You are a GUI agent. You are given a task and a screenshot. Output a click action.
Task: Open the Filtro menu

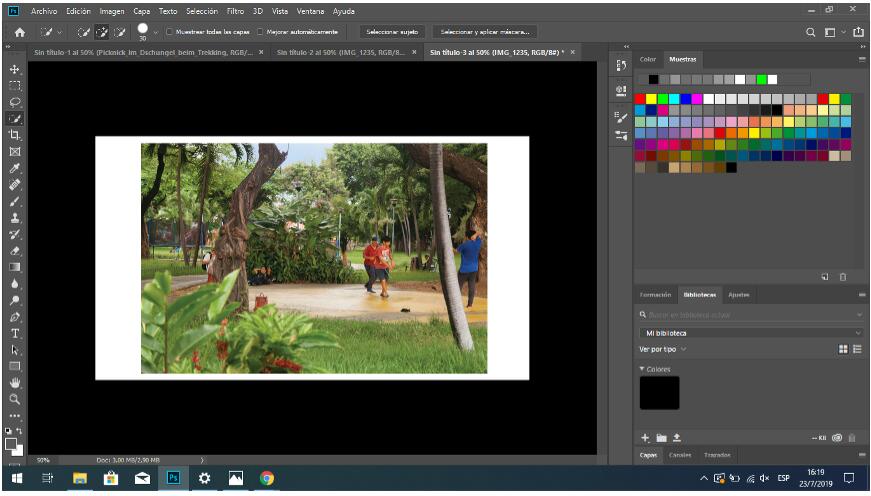235,11
